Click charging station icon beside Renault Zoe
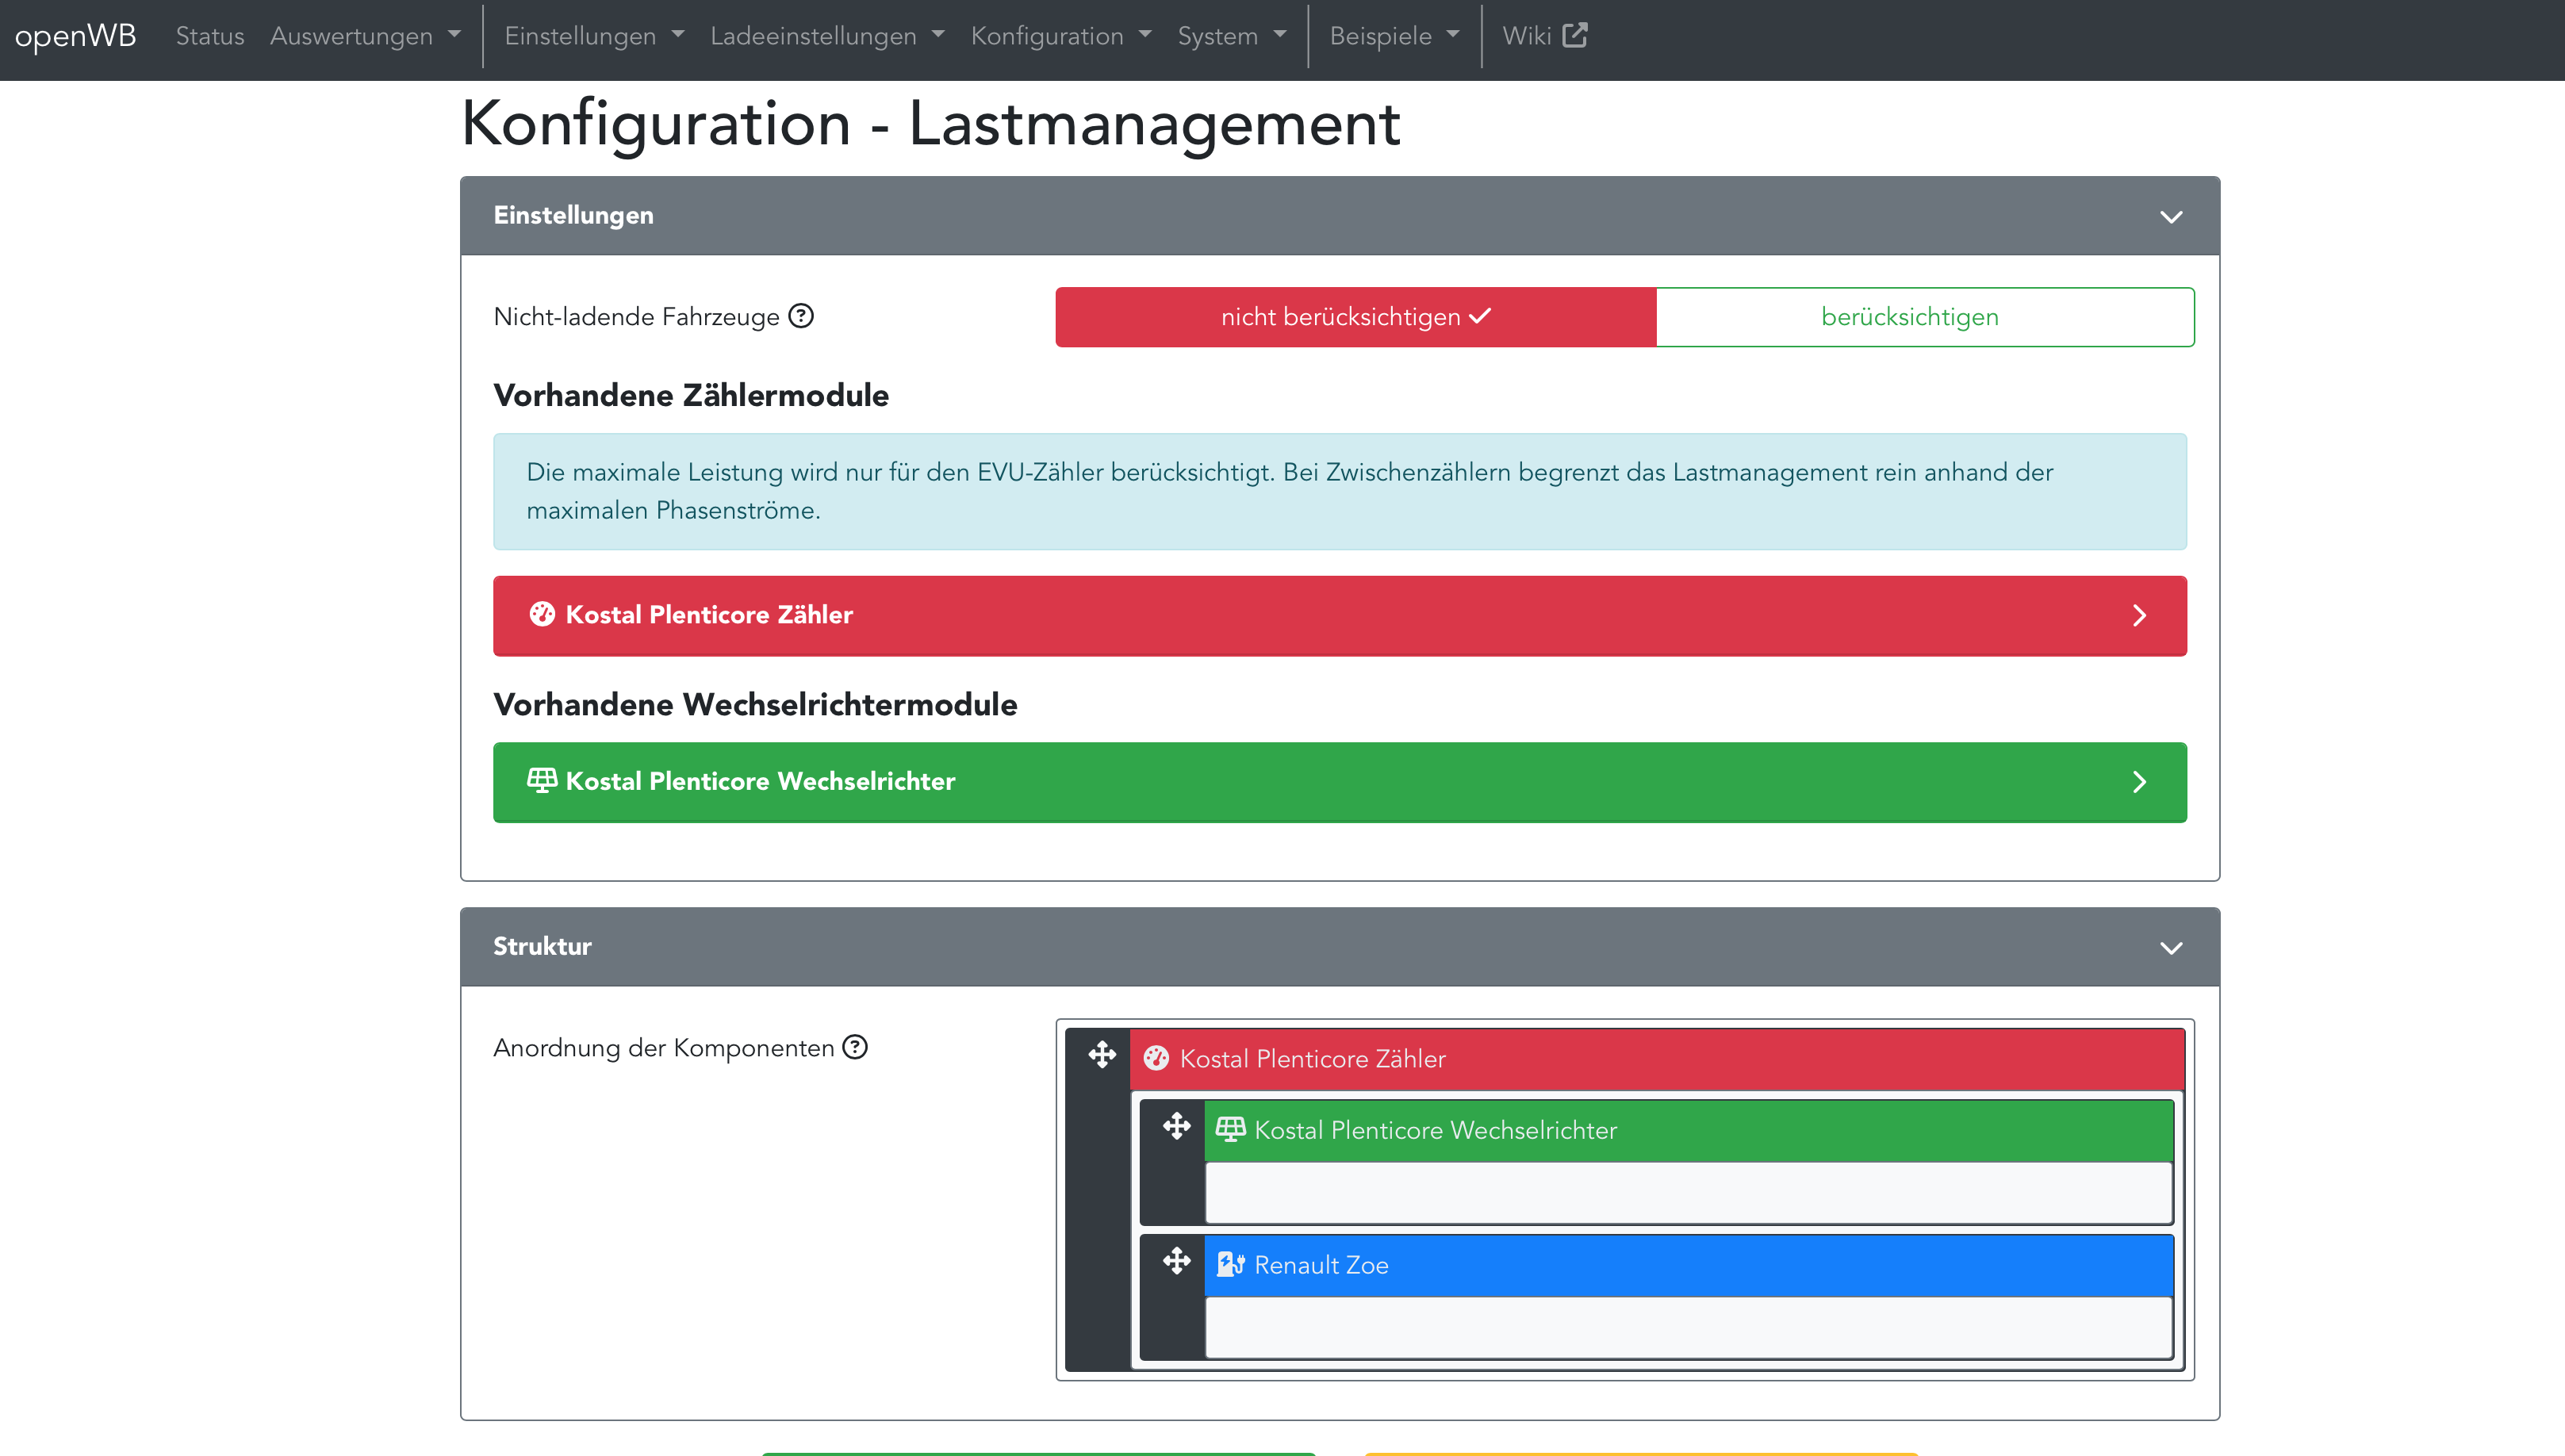This screenshot has height=1456, width=2565. click(x=1230, y=1265)
